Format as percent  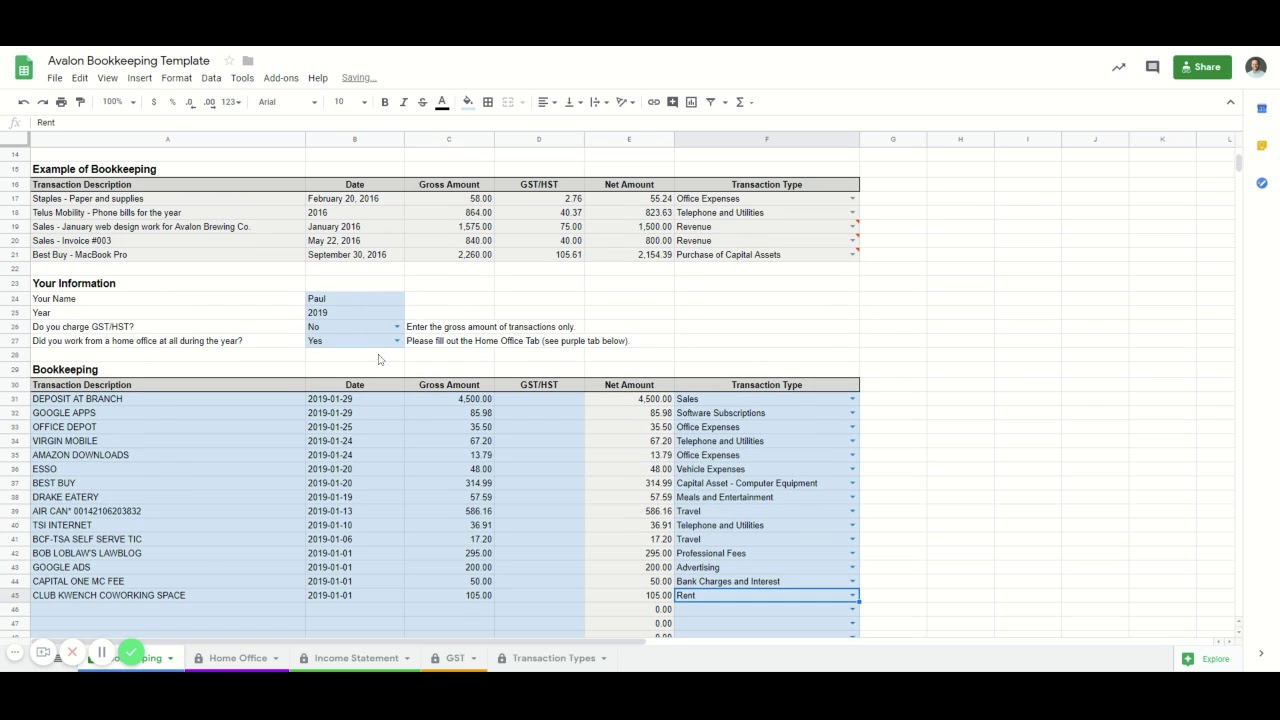click(172, 102)
